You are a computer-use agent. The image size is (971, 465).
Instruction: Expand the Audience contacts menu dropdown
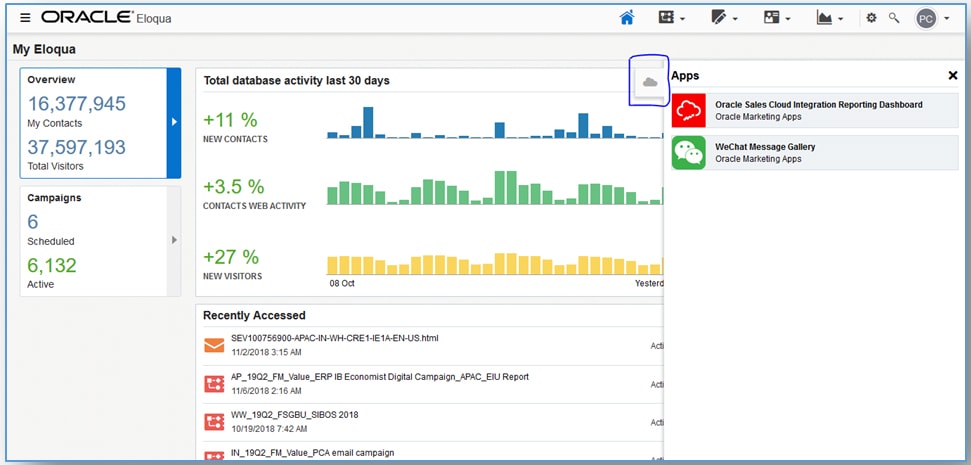click(x=777, y=18)
